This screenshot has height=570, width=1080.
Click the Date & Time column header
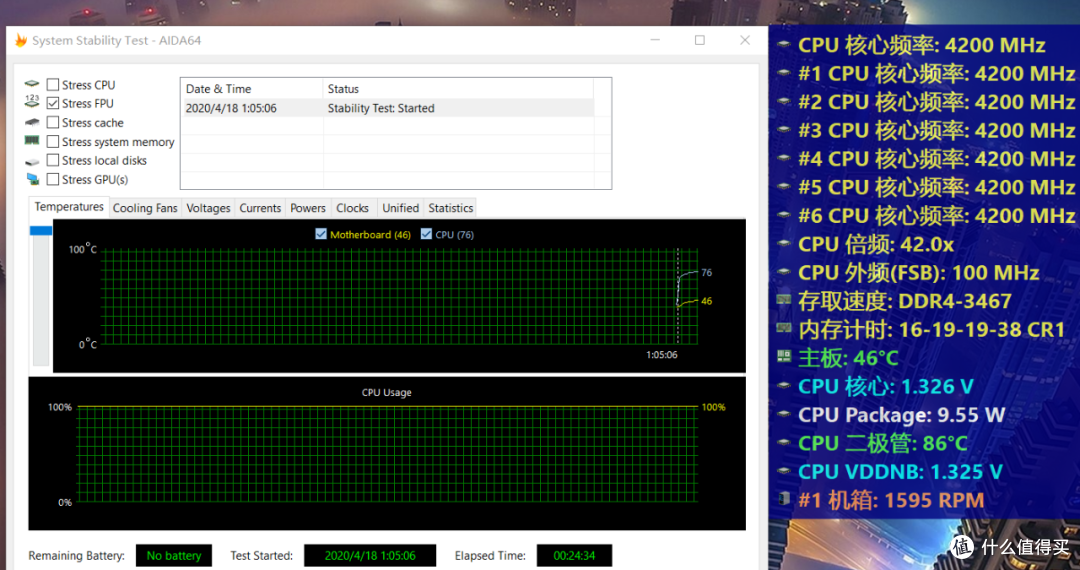click(251, 89)
